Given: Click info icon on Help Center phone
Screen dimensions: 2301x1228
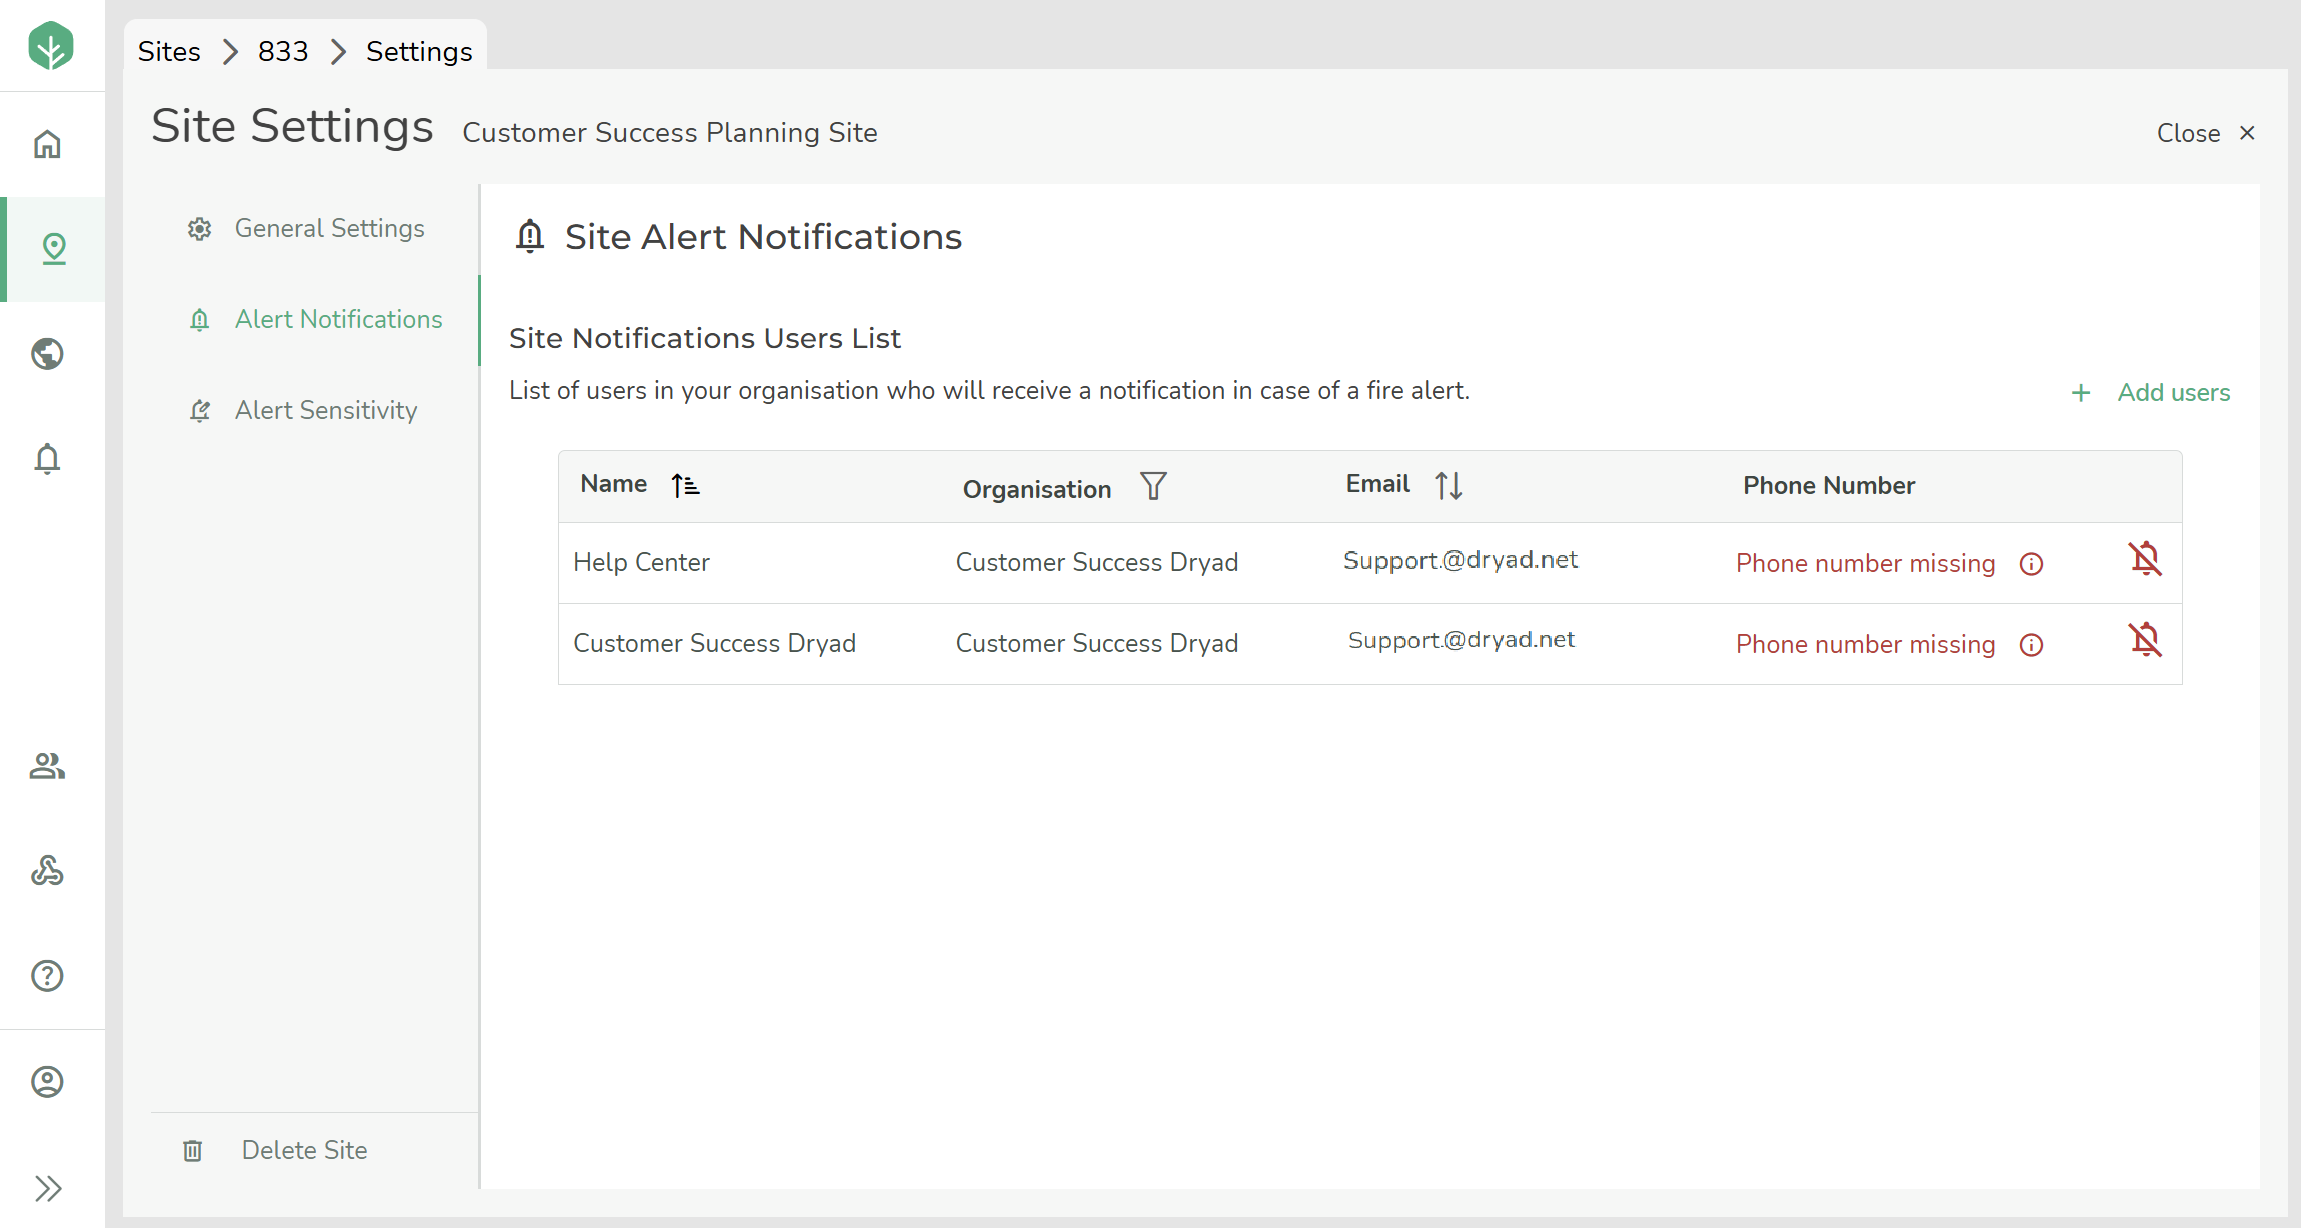Looking at the screenshot, I should click(2031, 564).
